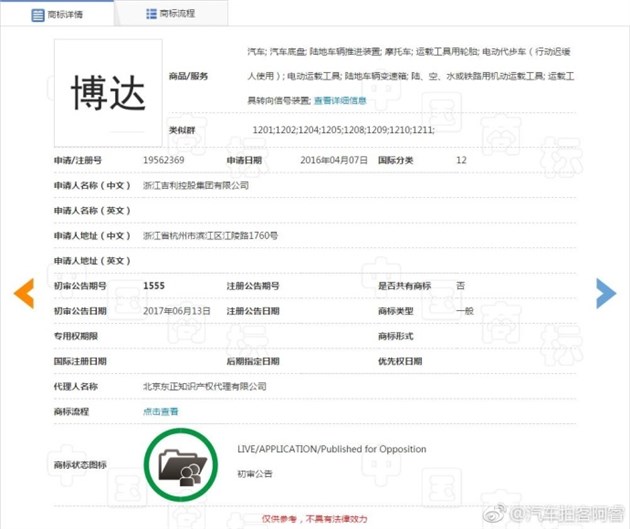This screenshot has height=529, width=630.
Task: Click the 国际分类 label
Action: coord(395,160)
